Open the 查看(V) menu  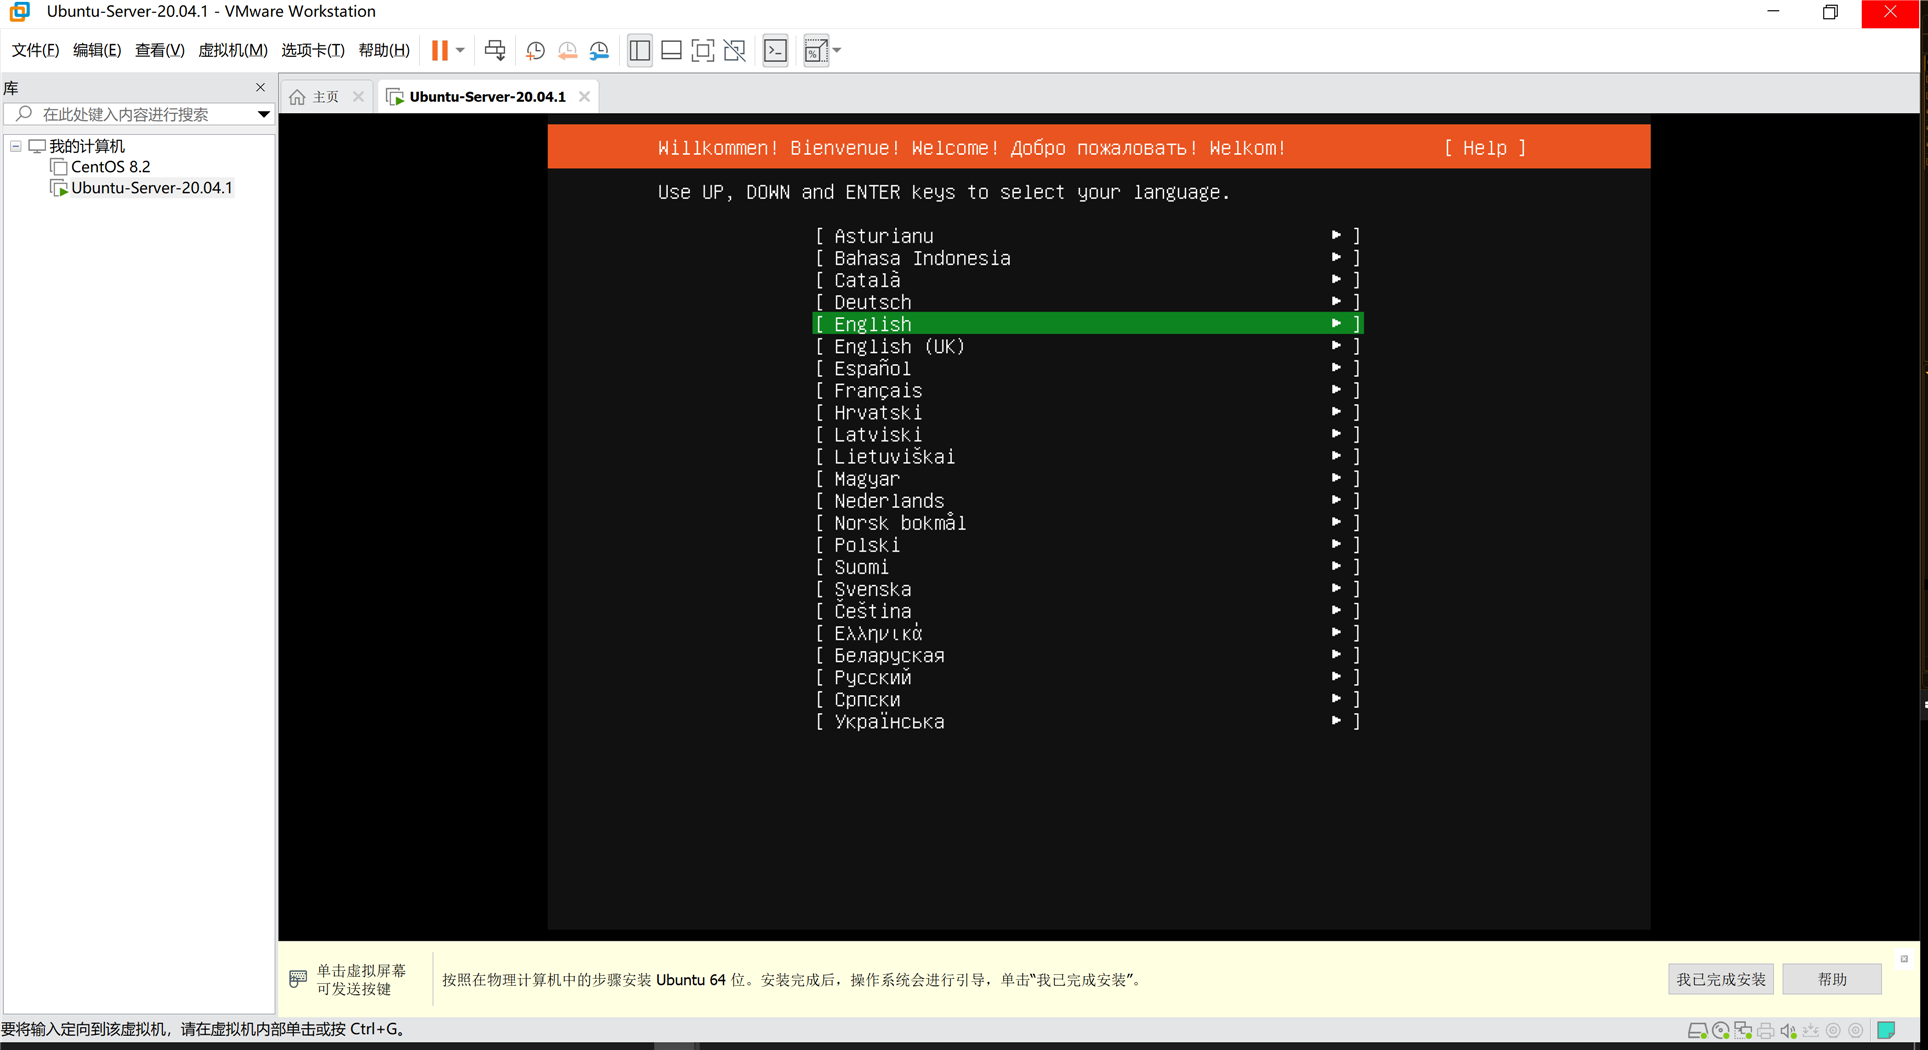tap(159, 50)
